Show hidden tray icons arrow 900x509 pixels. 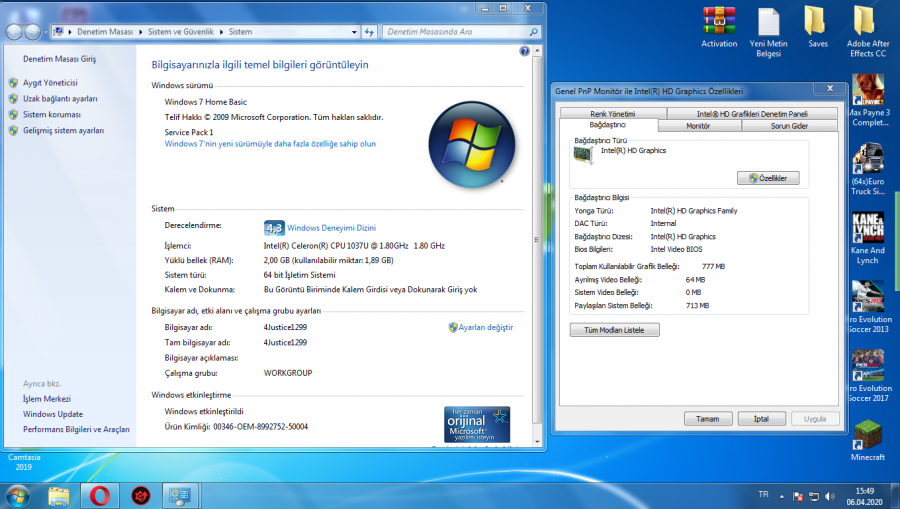point(781,496)
